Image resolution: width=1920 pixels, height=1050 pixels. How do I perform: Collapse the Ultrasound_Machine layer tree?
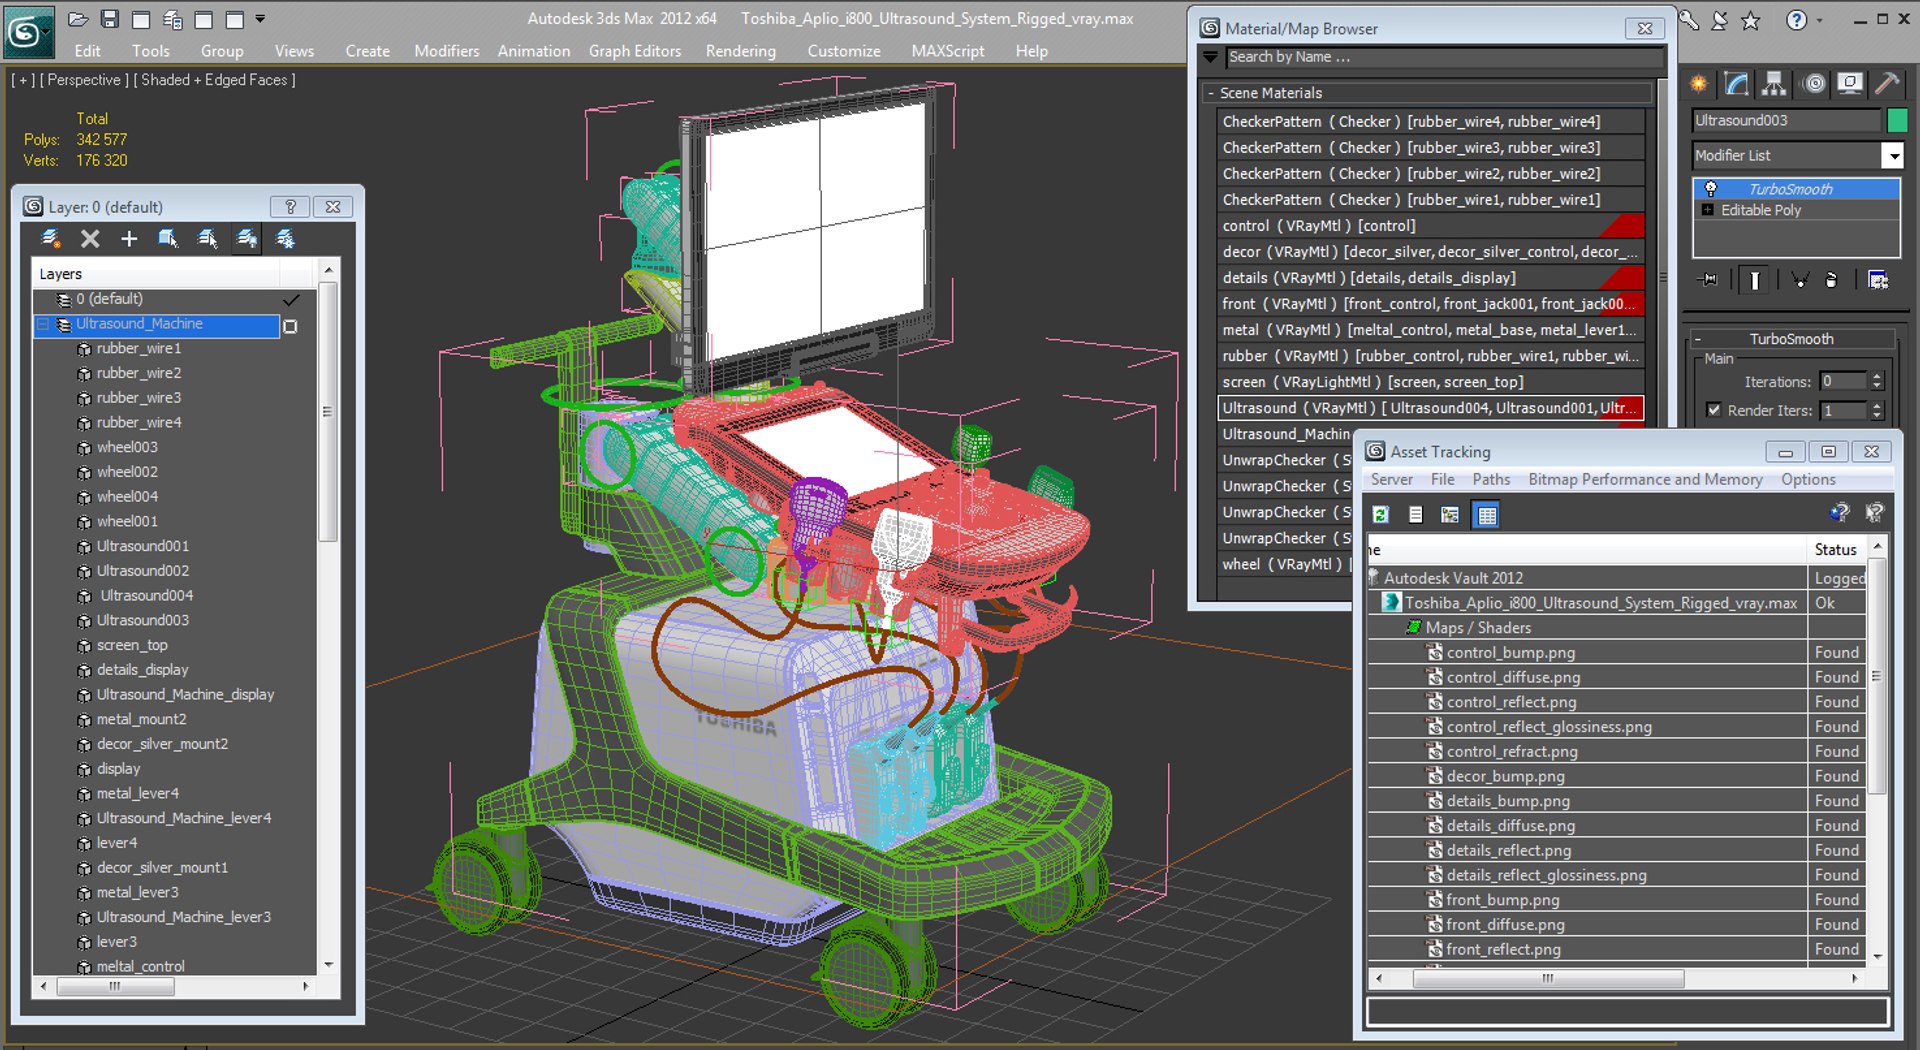[43, 324]
